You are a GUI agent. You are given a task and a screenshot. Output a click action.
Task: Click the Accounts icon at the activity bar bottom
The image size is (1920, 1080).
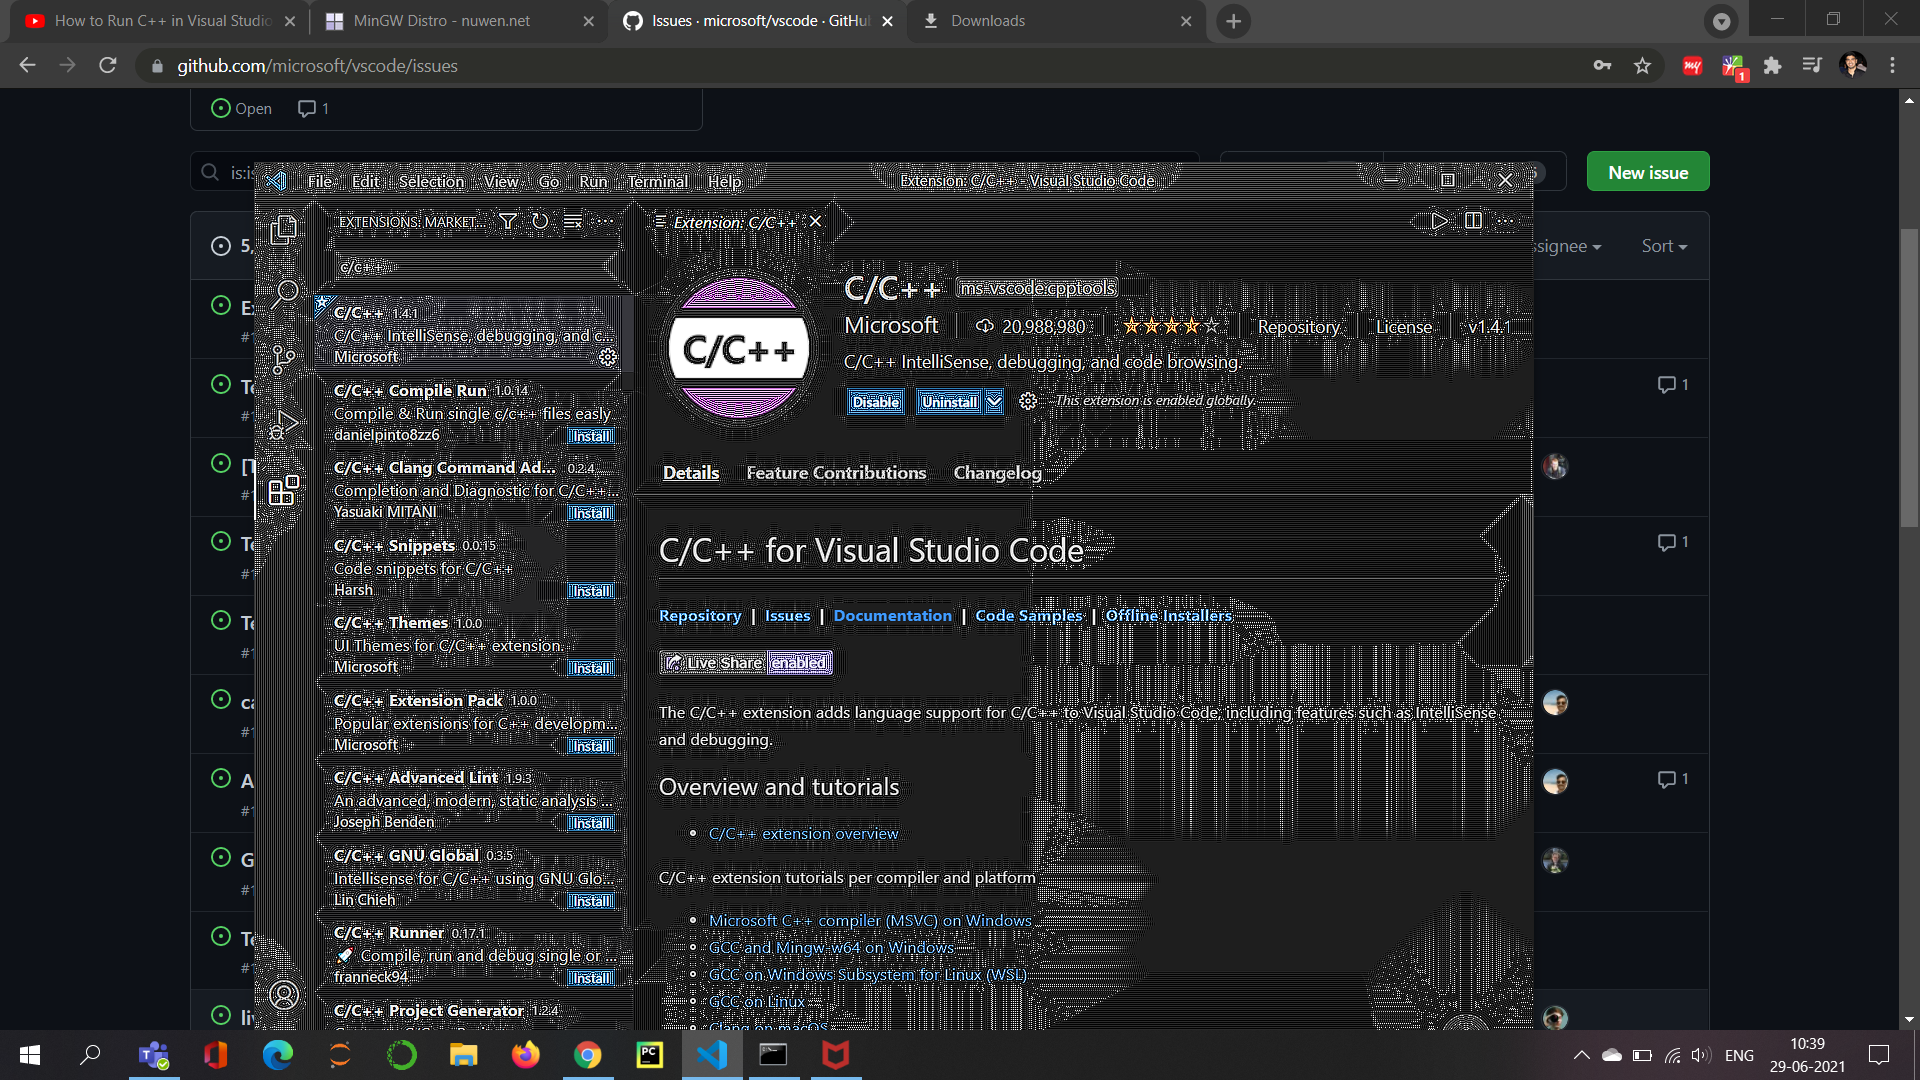tap(284, 995)
